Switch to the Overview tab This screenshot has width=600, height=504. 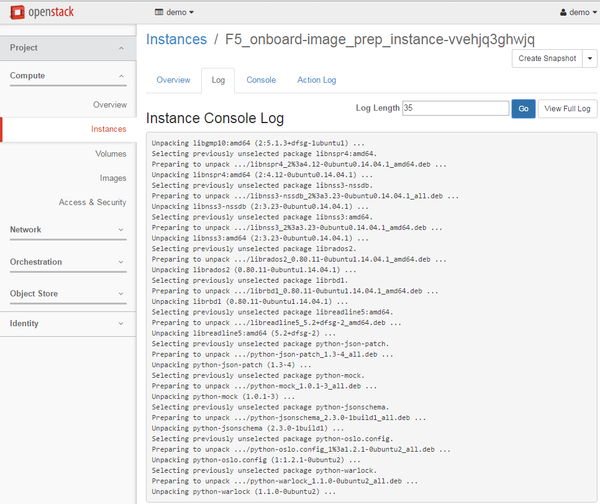pos(173,80)
